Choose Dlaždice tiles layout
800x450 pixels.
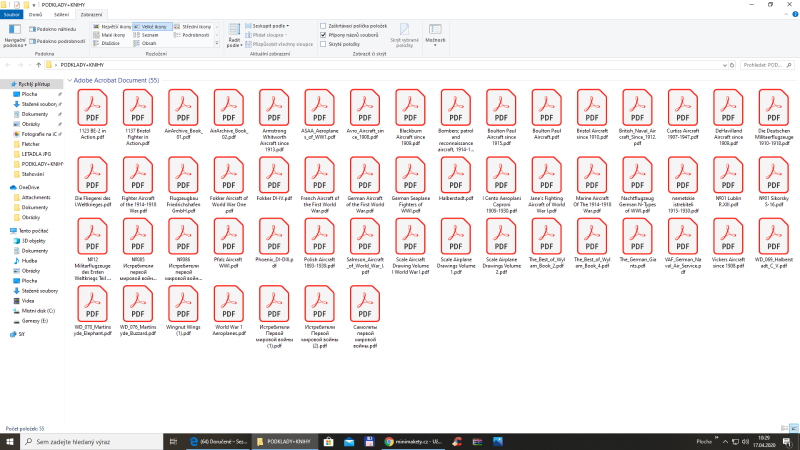(x=107, y=43)
